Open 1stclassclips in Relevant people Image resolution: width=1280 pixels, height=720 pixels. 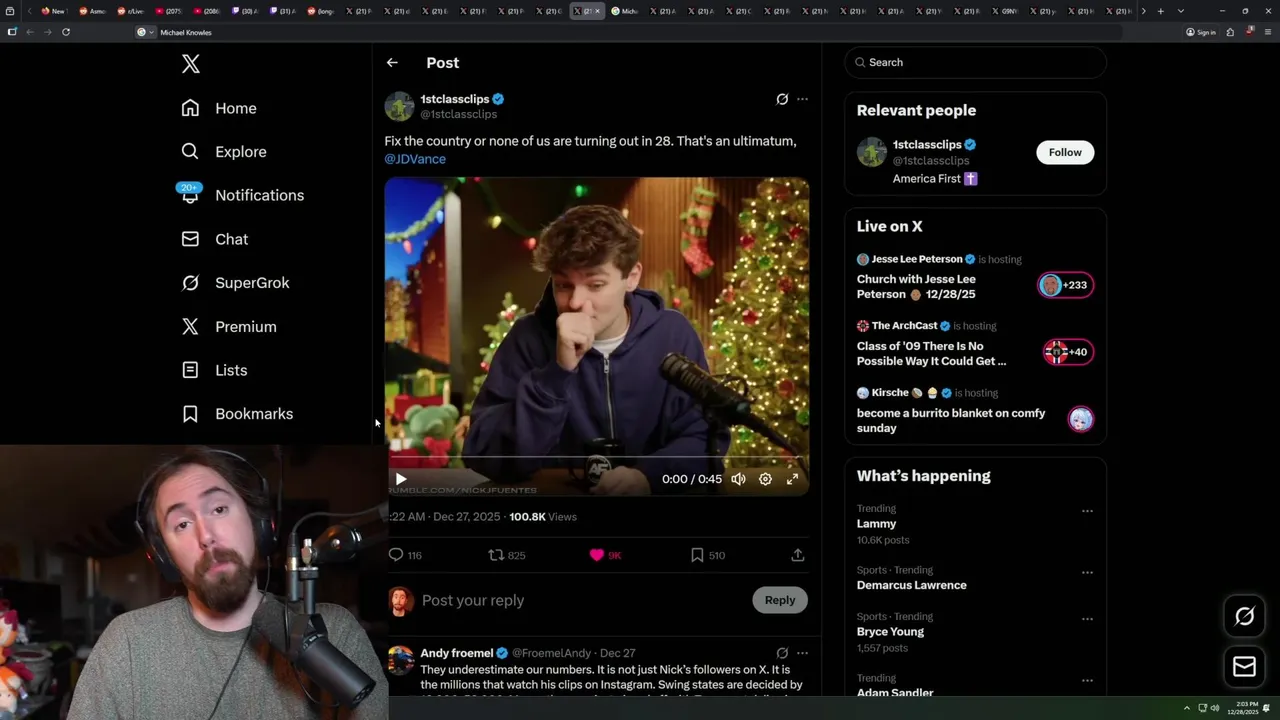[927, 144]
